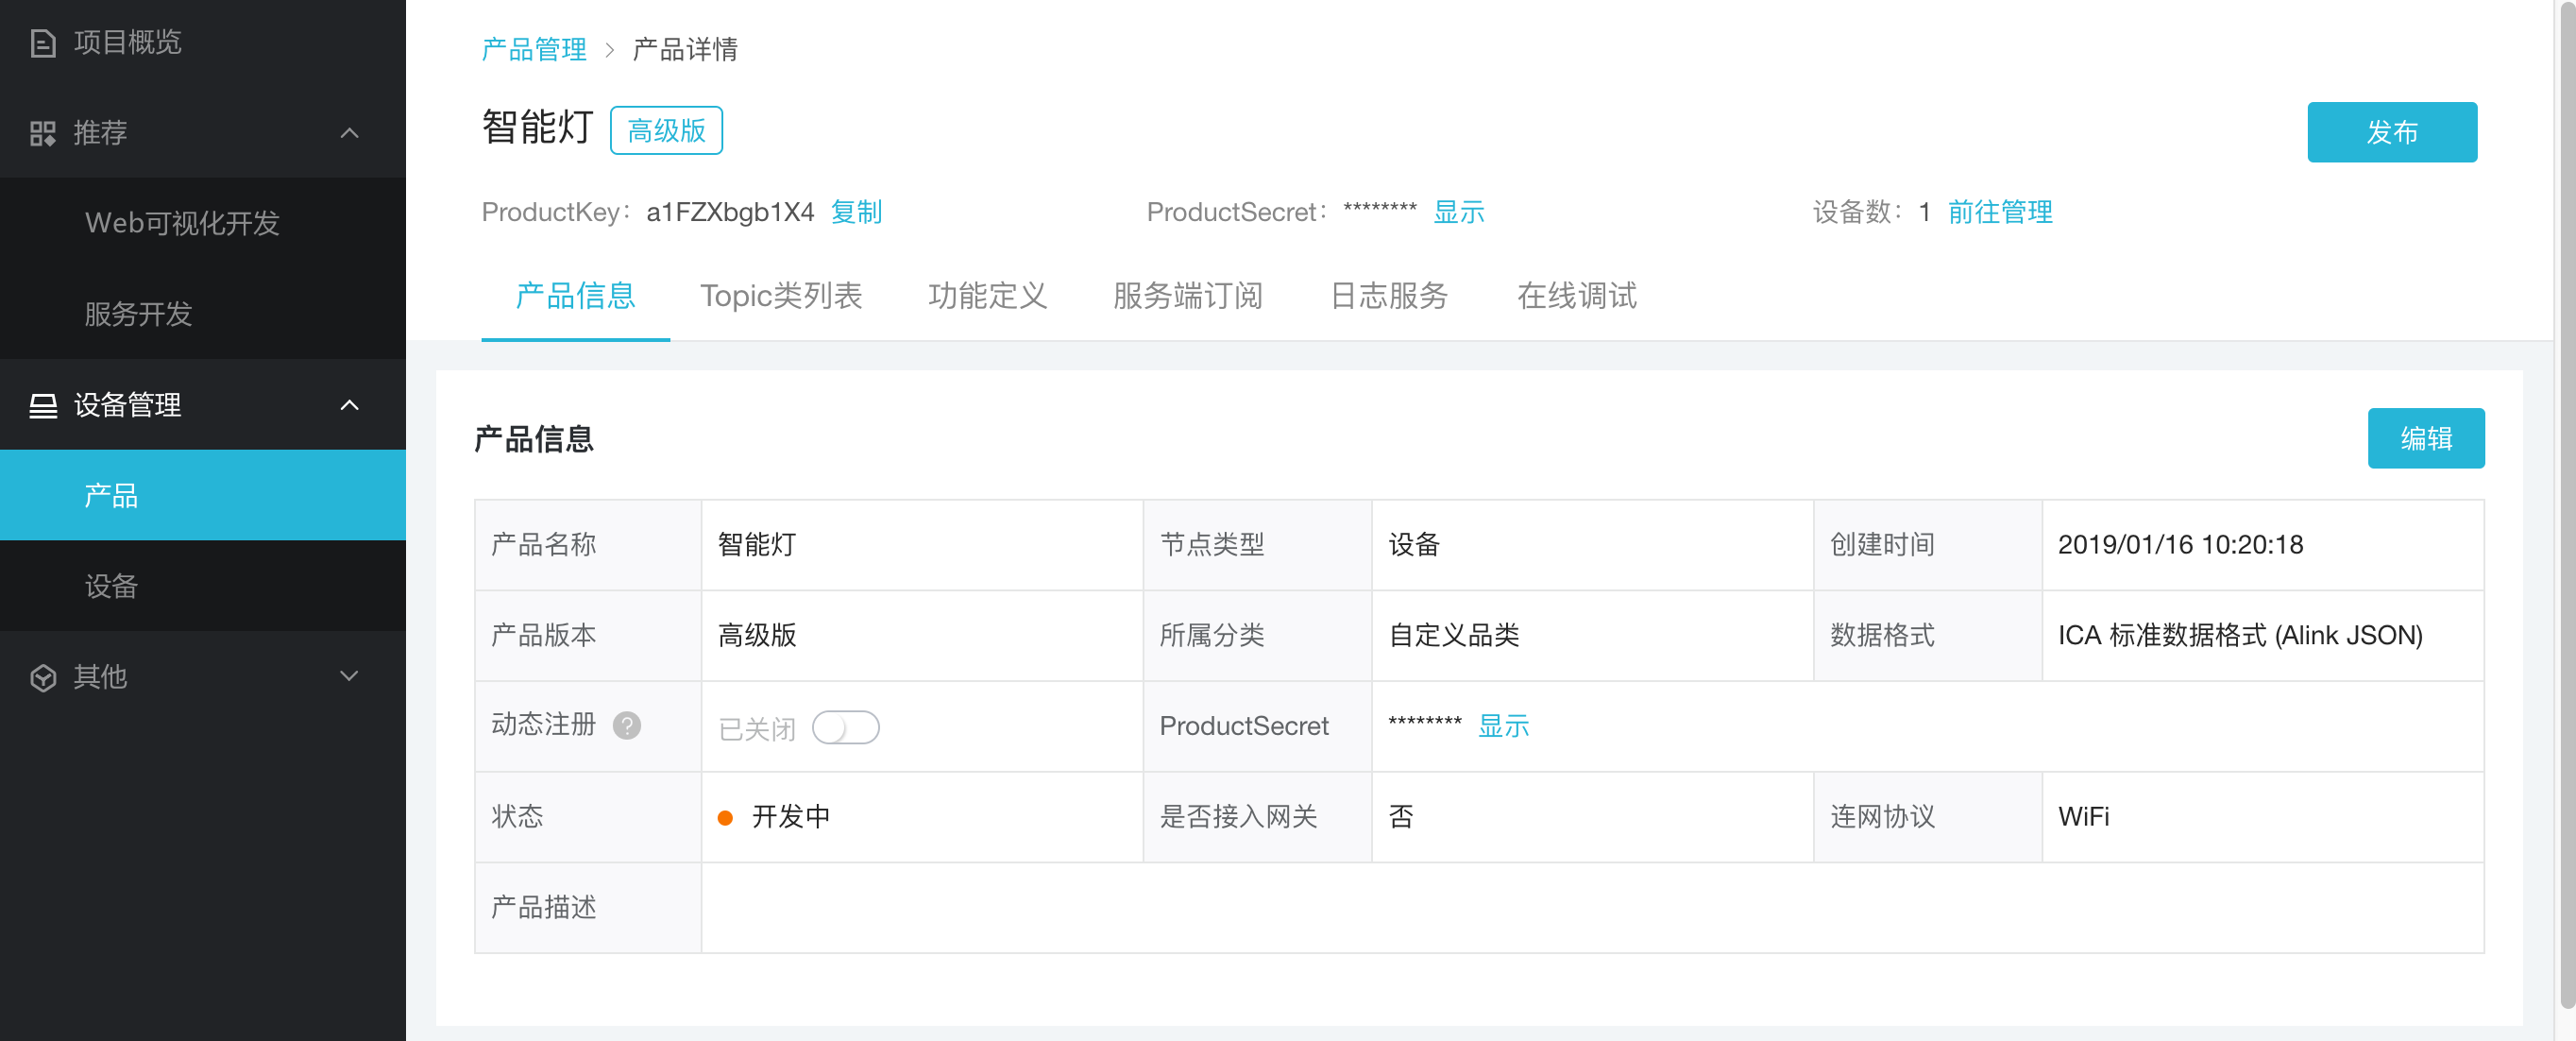This screenshot has width=2576, height=1041.
Task: Click the project overview document icon
Action: click(43, 43)
